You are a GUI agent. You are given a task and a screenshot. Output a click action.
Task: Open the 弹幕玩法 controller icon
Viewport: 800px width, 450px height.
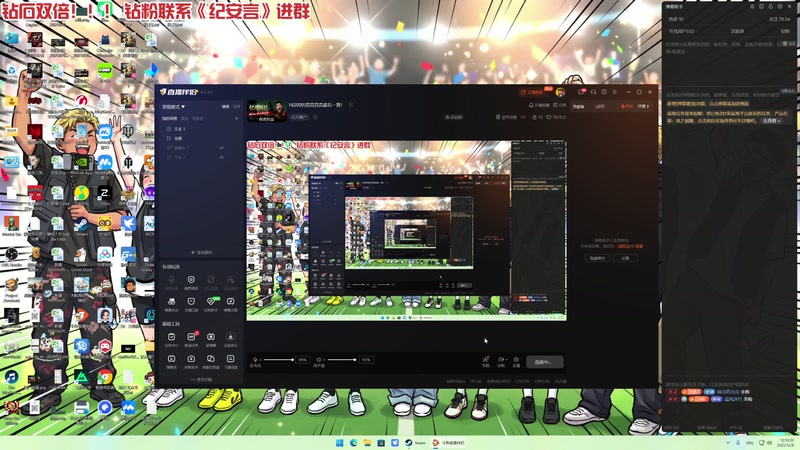pos(171,304)
